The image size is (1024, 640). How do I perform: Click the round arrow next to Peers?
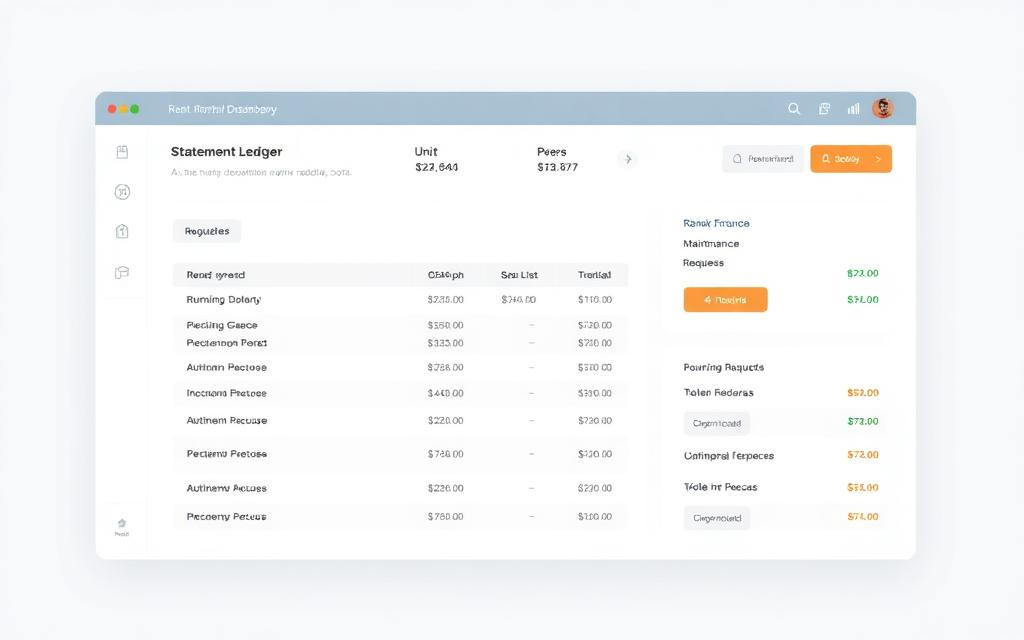coord(628,159)
